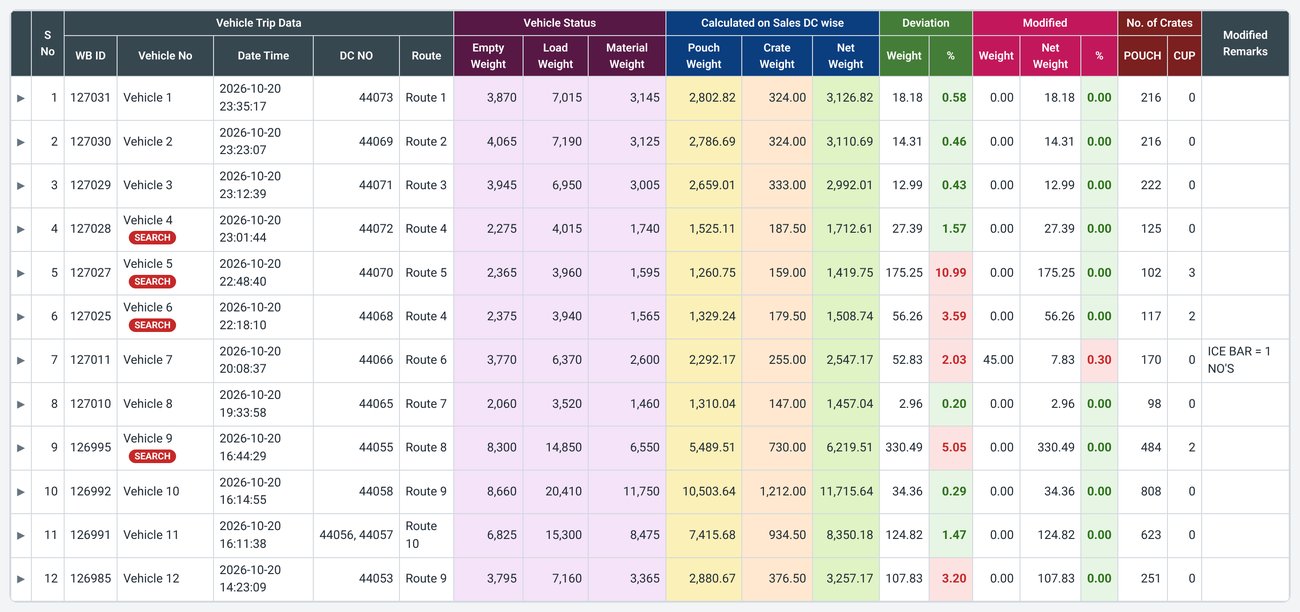This screenshot has width=1300, height=612.
Task: Click the Pouch Weight column header
Action: 704,56
